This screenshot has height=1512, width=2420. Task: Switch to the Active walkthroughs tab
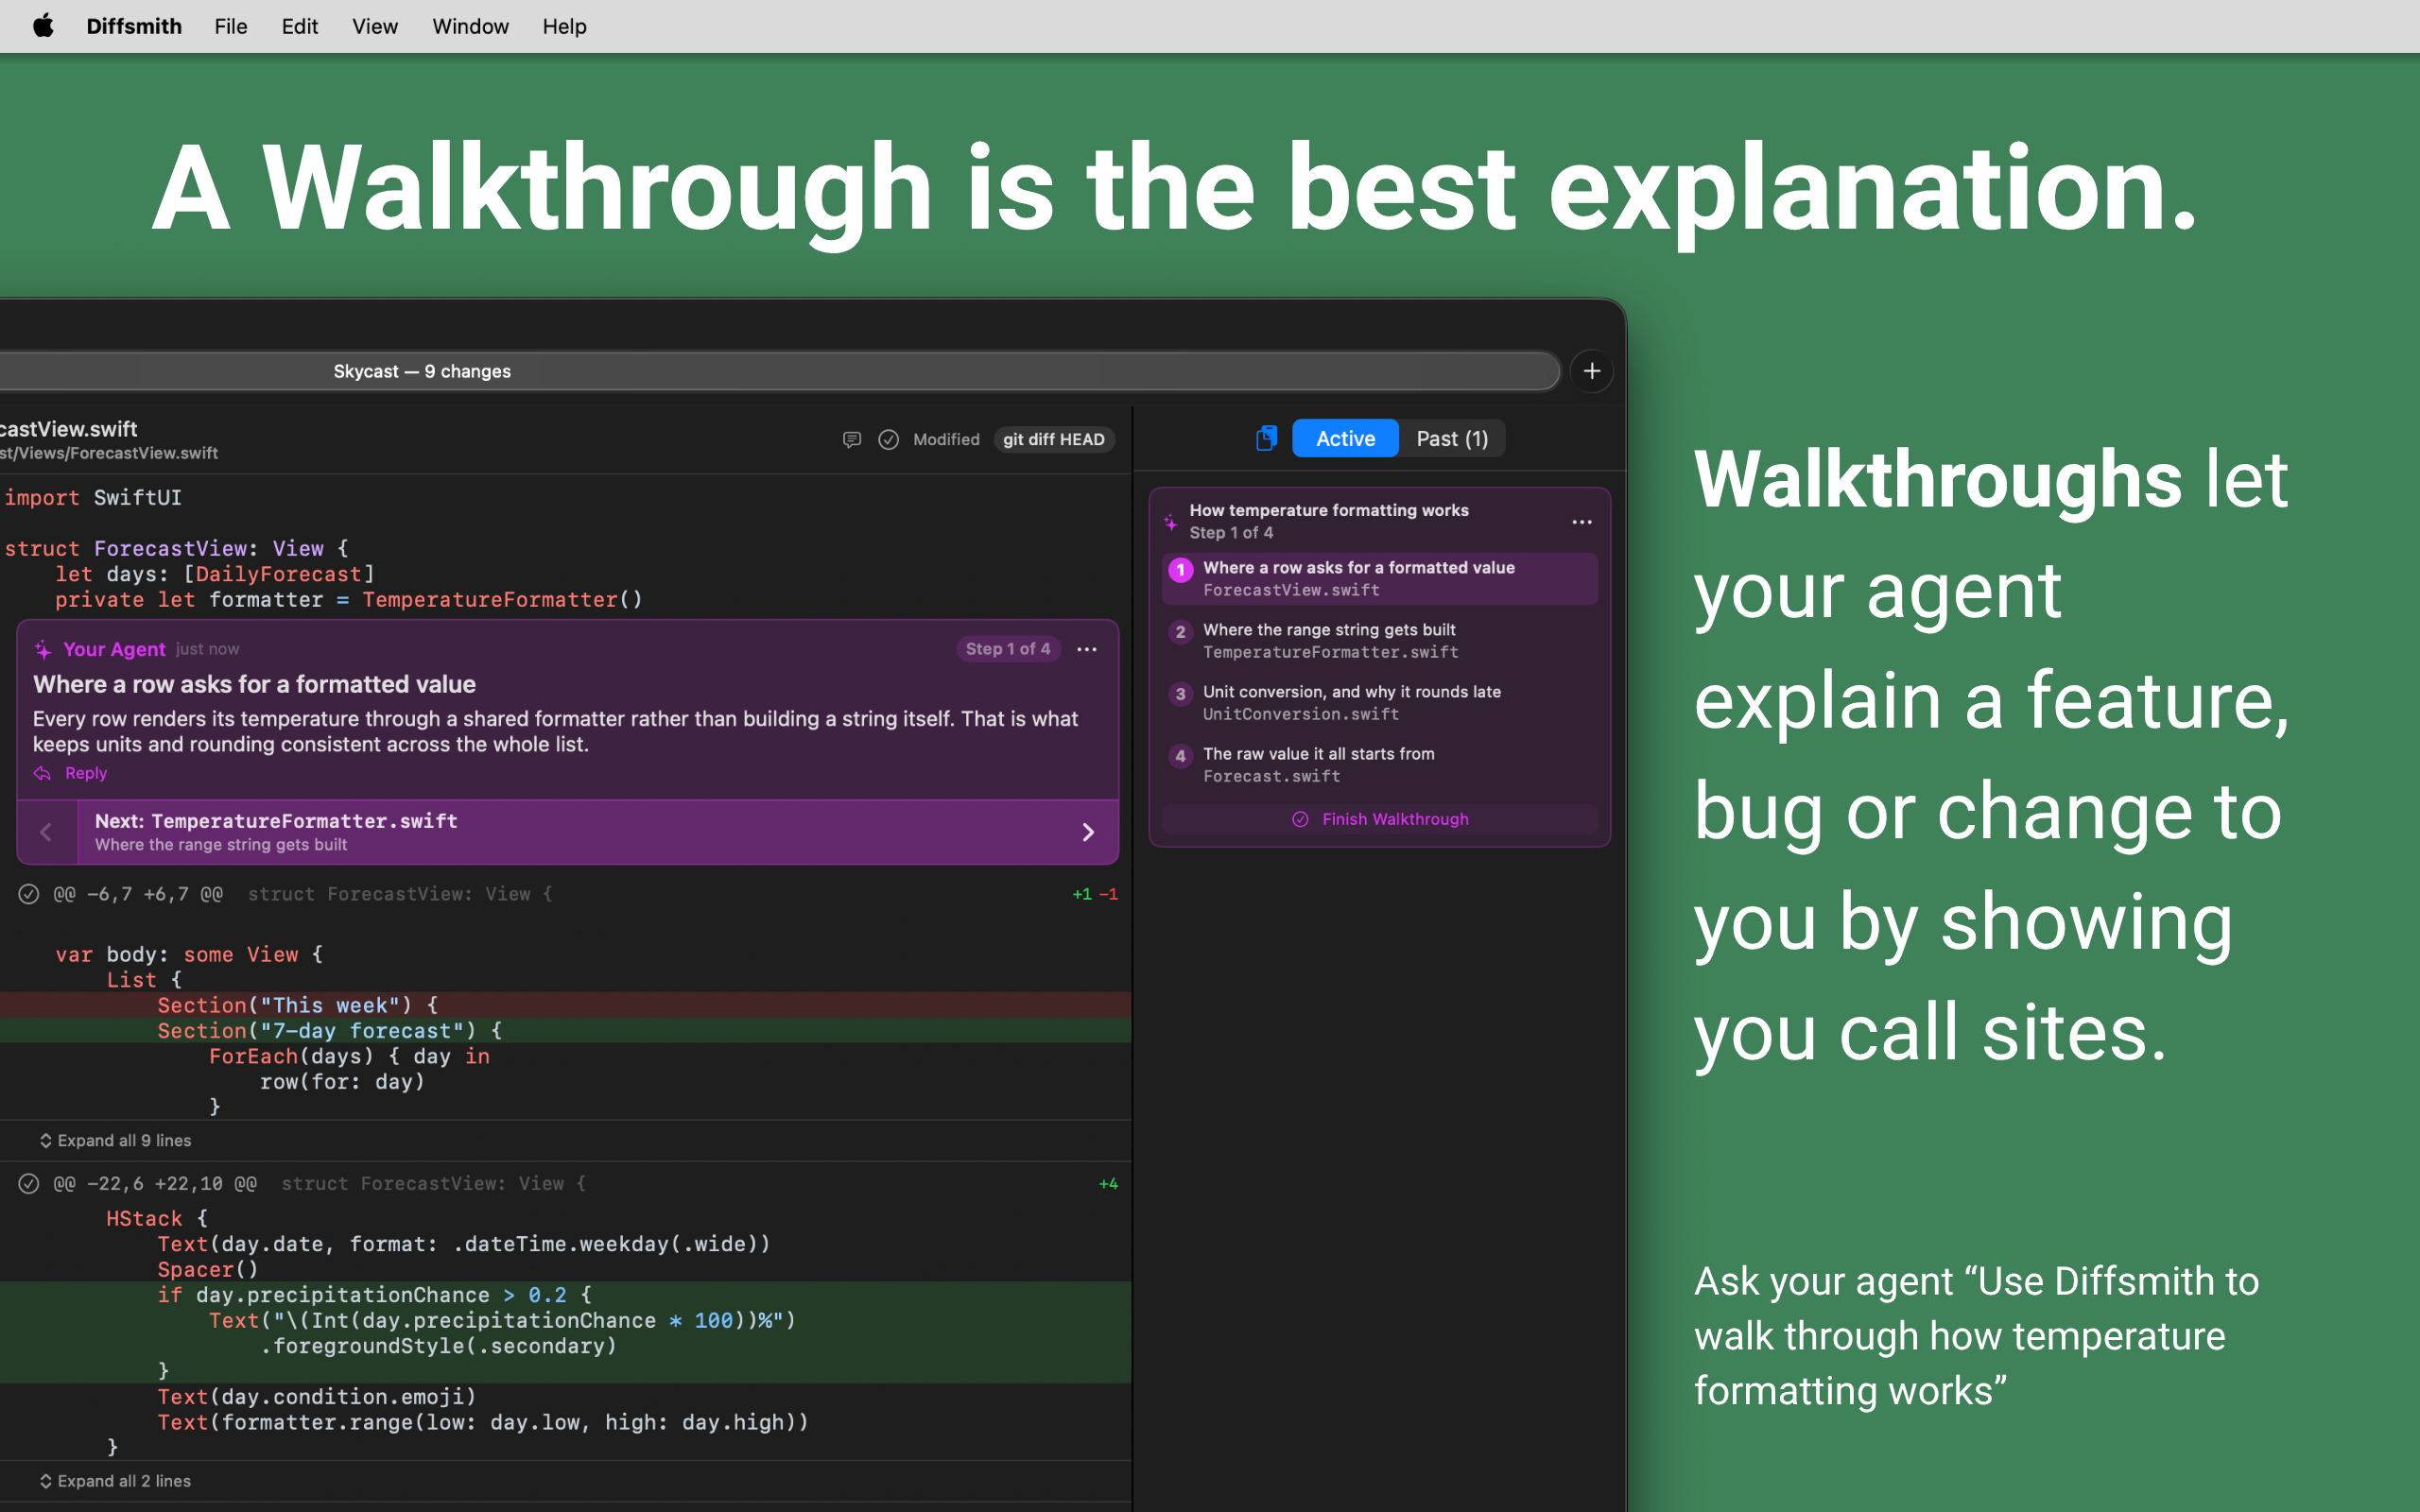(x=1345, y=438)
